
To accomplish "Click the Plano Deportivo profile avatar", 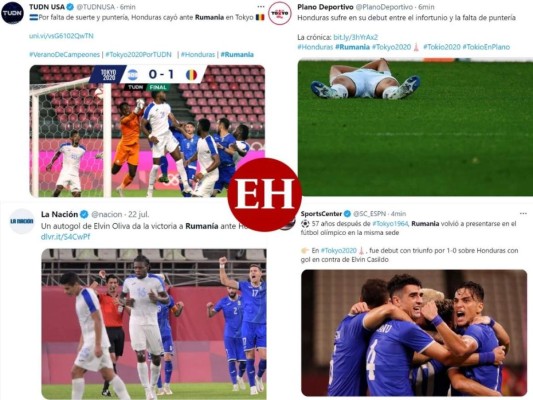I will 279,13.
